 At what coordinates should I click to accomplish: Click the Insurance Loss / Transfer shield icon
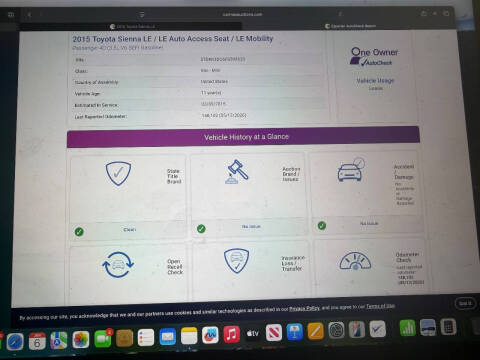[236, 260]
